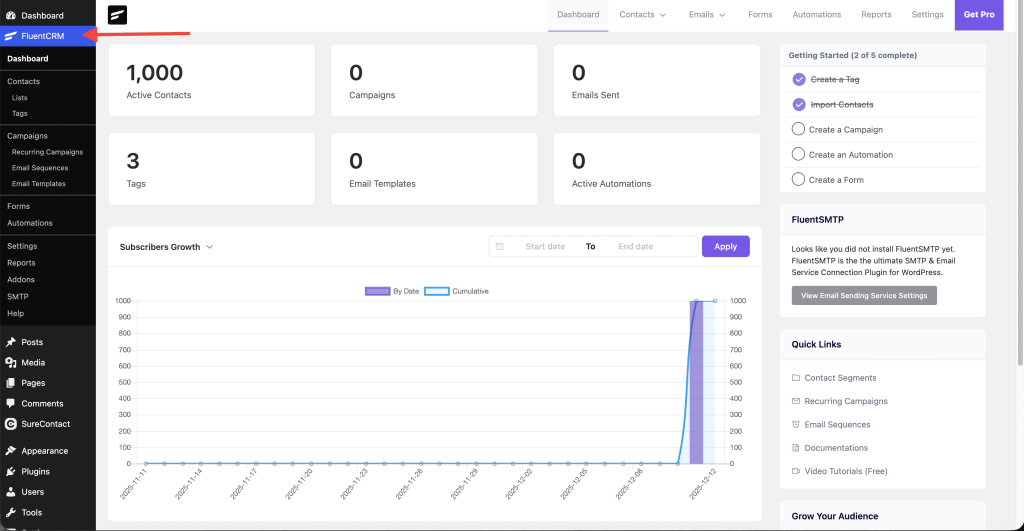This screenshot has height=531, width=1024.
Task: Click the purple Apply button
Action: (725, 246)
